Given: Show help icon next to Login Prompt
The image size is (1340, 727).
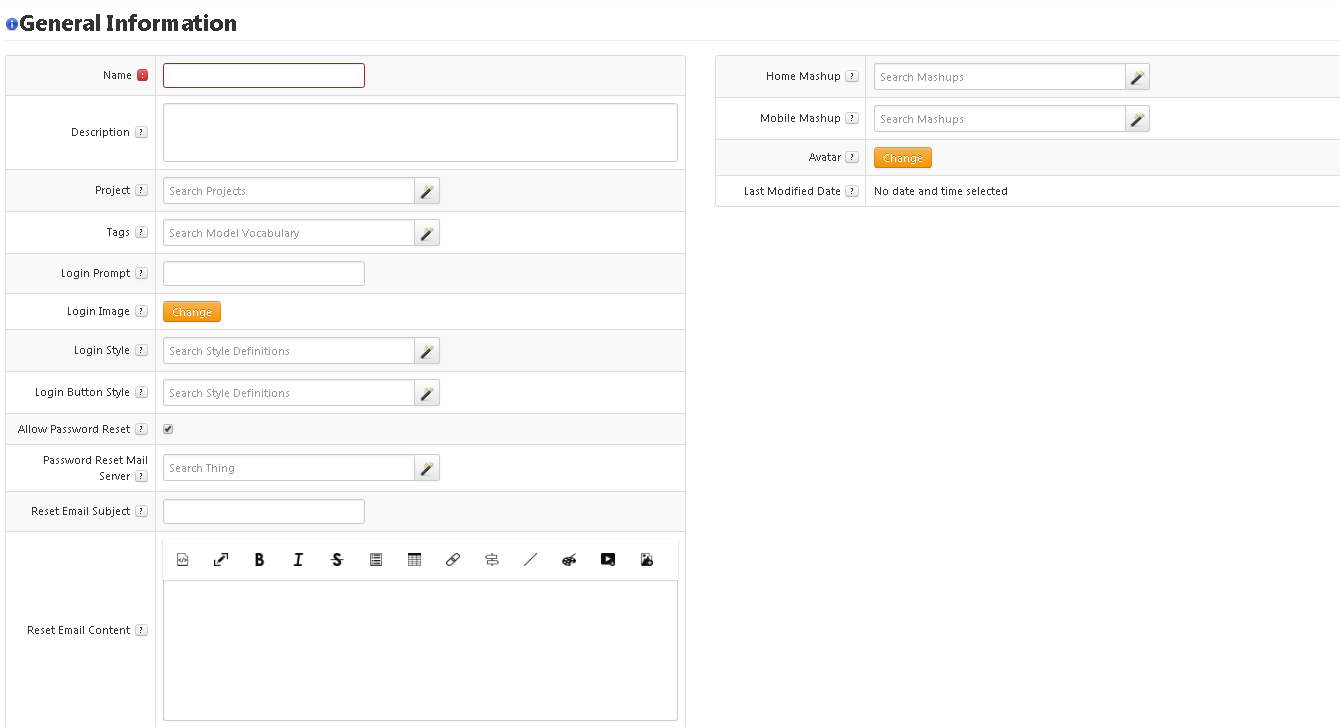Looking at the screenshot, I should (x=142, y=273).
